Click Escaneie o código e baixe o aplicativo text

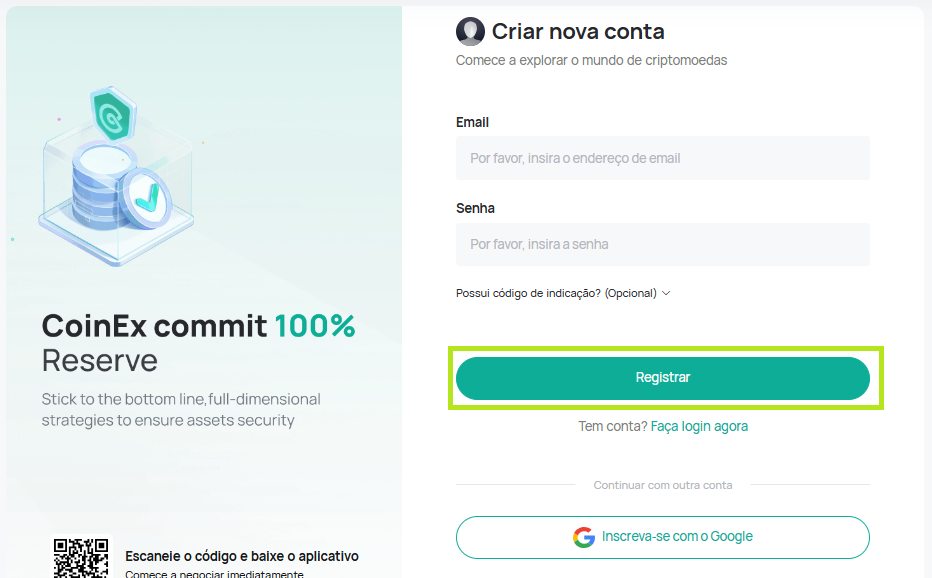242,557
